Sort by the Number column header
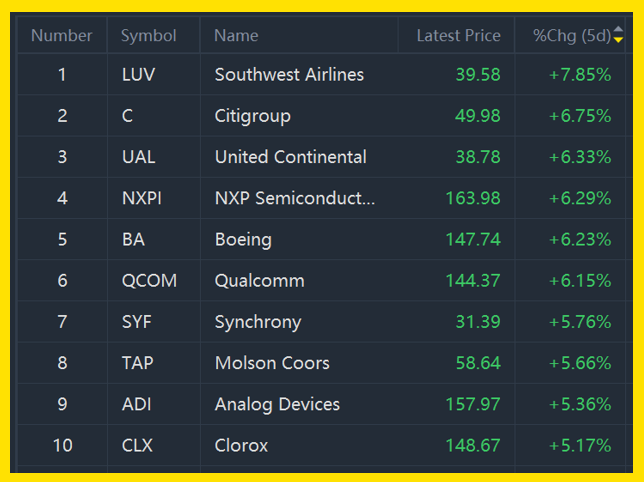The image size is (644, 482). click(x=61, y=36)
